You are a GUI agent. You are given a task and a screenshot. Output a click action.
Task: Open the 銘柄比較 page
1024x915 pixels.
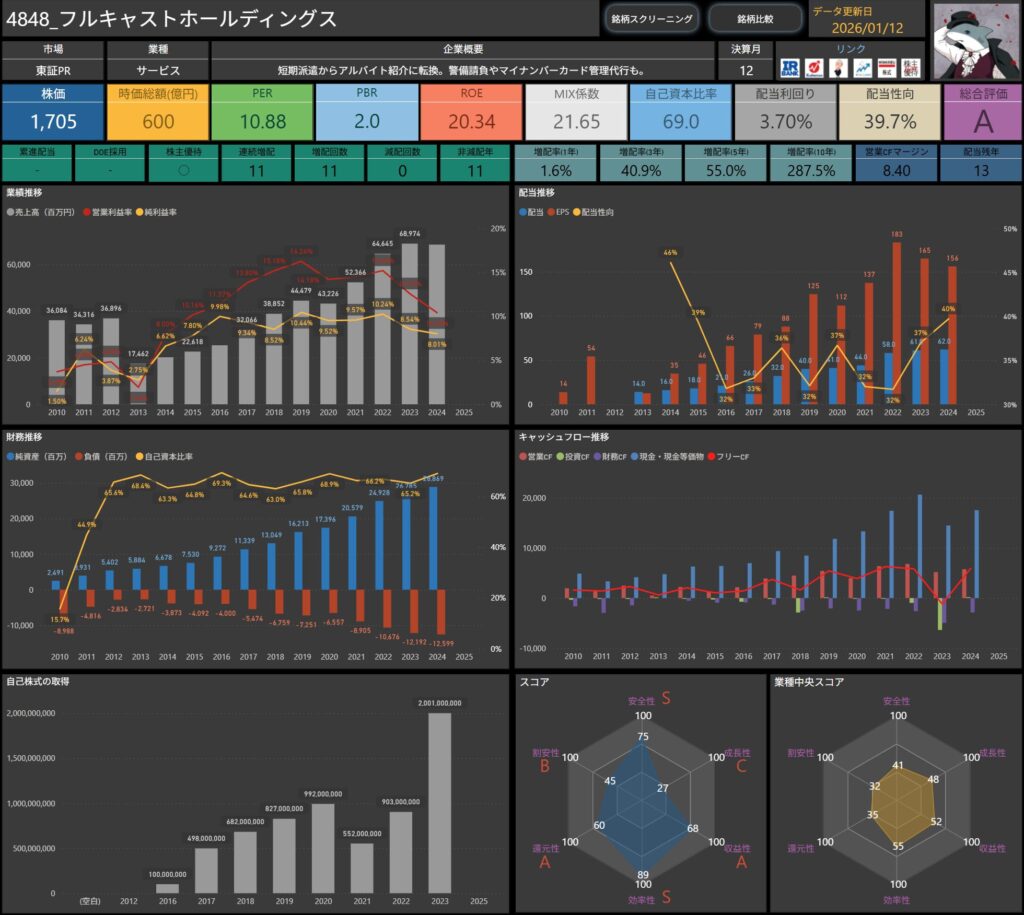click(x=754, y=19)
